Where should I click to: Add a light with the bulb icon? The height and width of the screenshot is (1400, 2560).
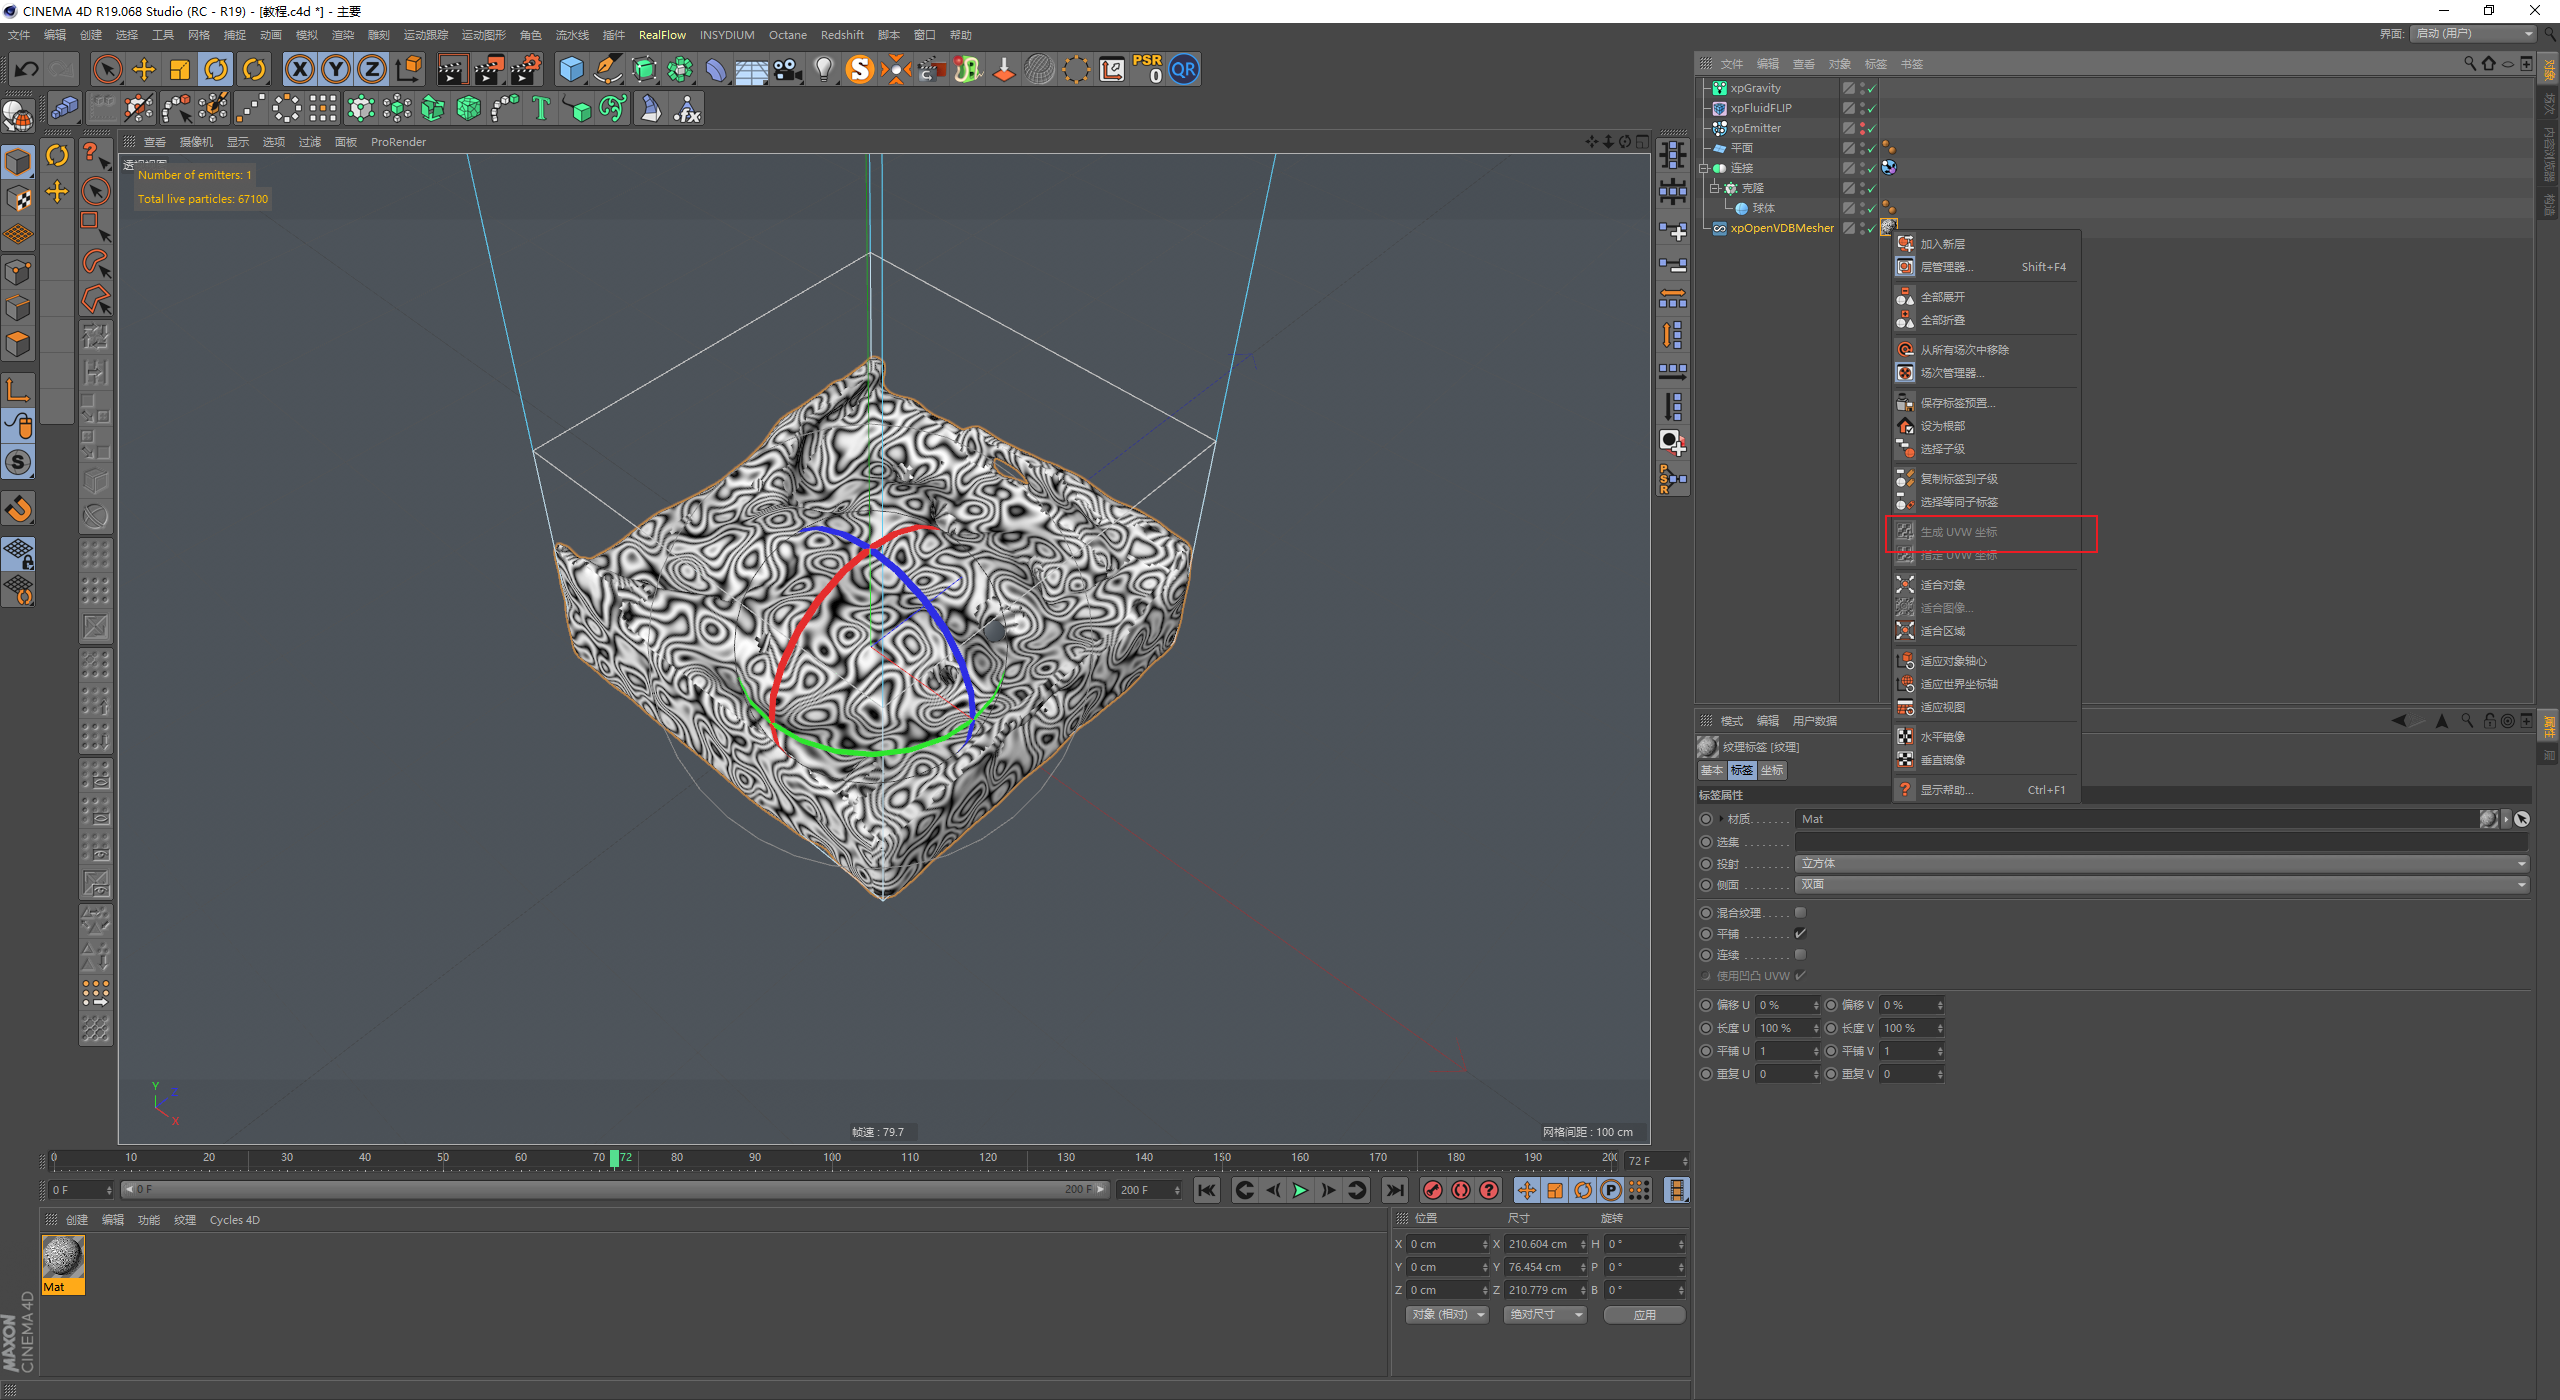(823, 70)
